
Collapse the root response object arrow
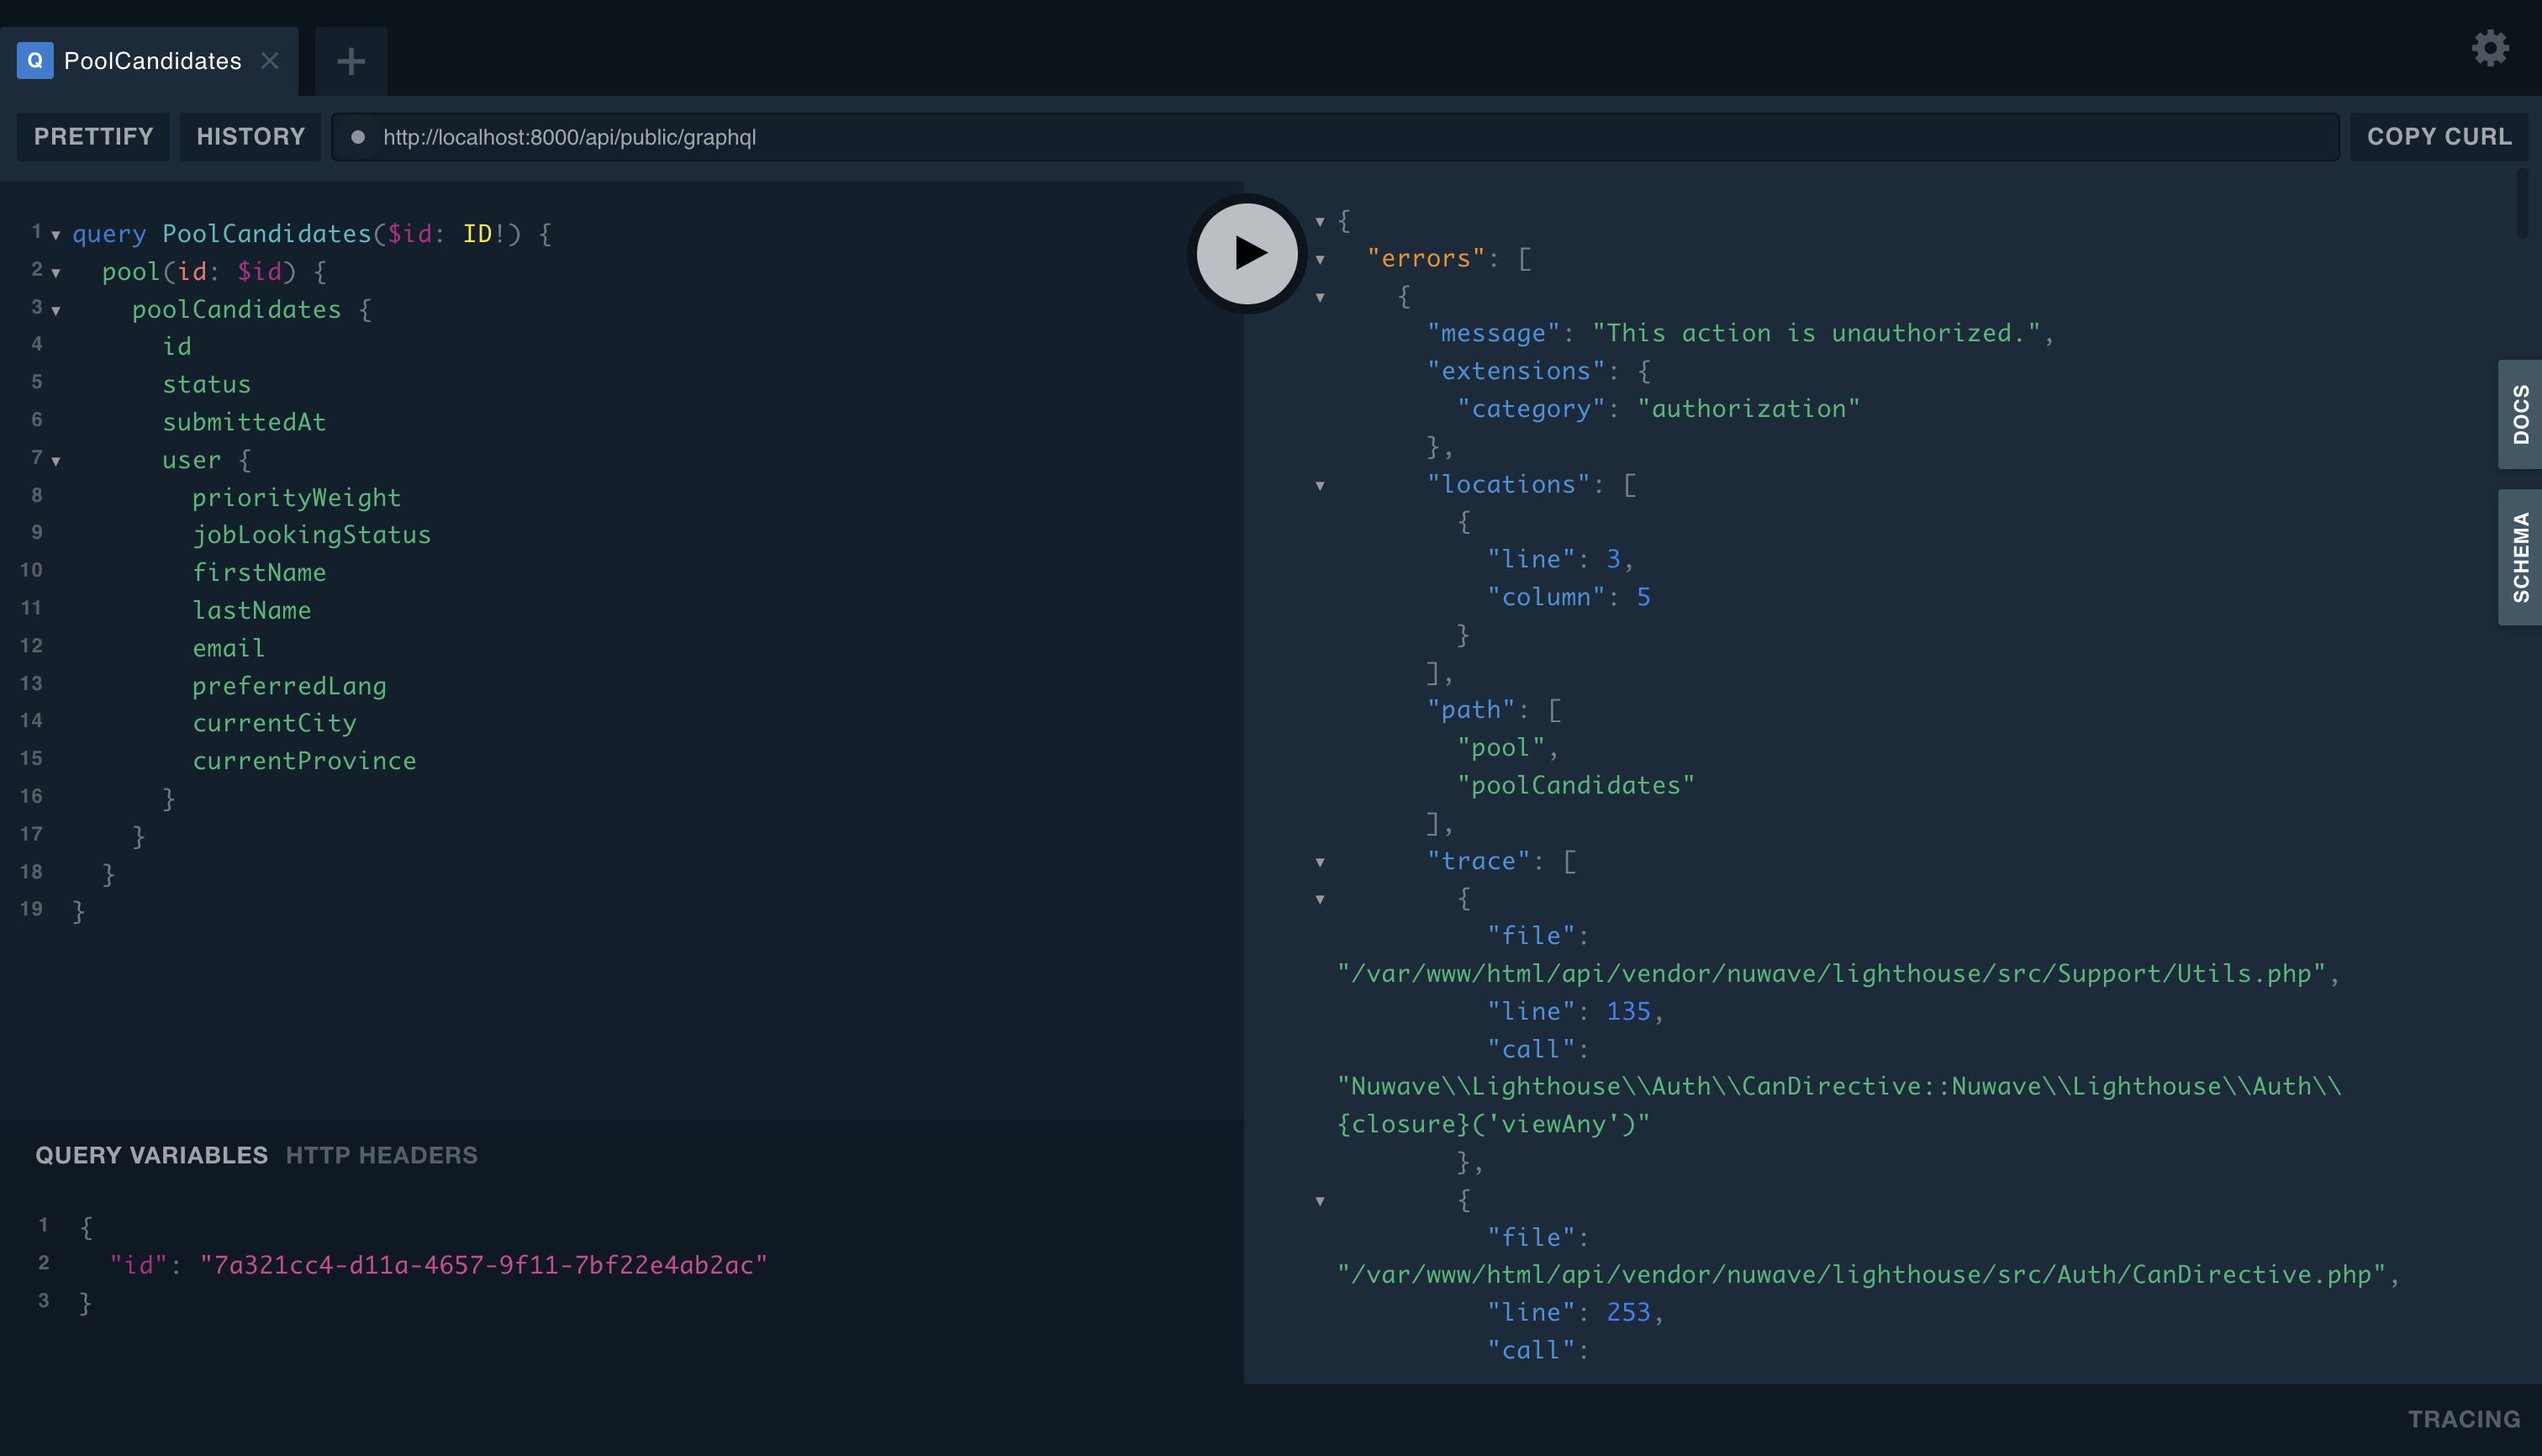coord(1320,222)
